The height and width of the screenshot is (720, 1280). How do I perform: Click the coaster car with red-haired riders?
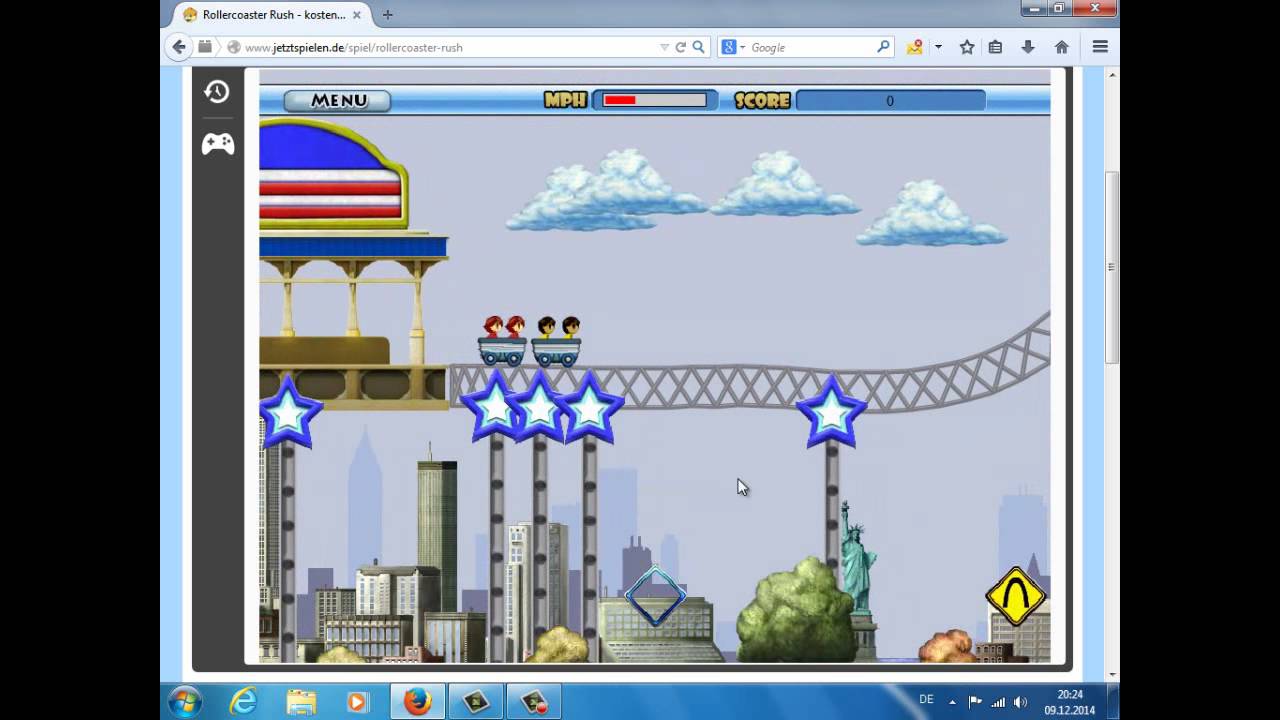(x=502, y=341)
